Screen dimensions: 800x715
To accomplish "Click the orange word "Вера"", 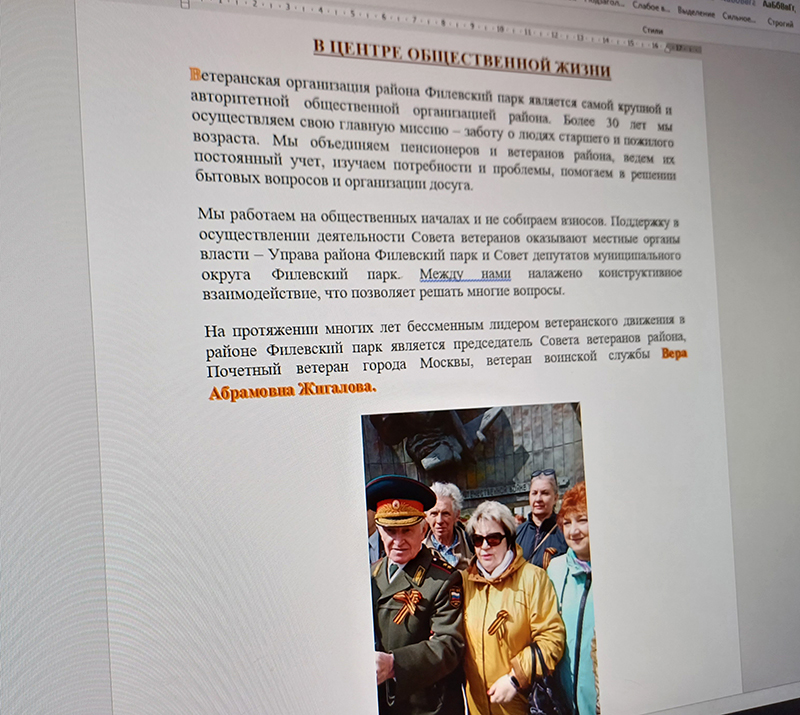I will [x=674, y=353].
